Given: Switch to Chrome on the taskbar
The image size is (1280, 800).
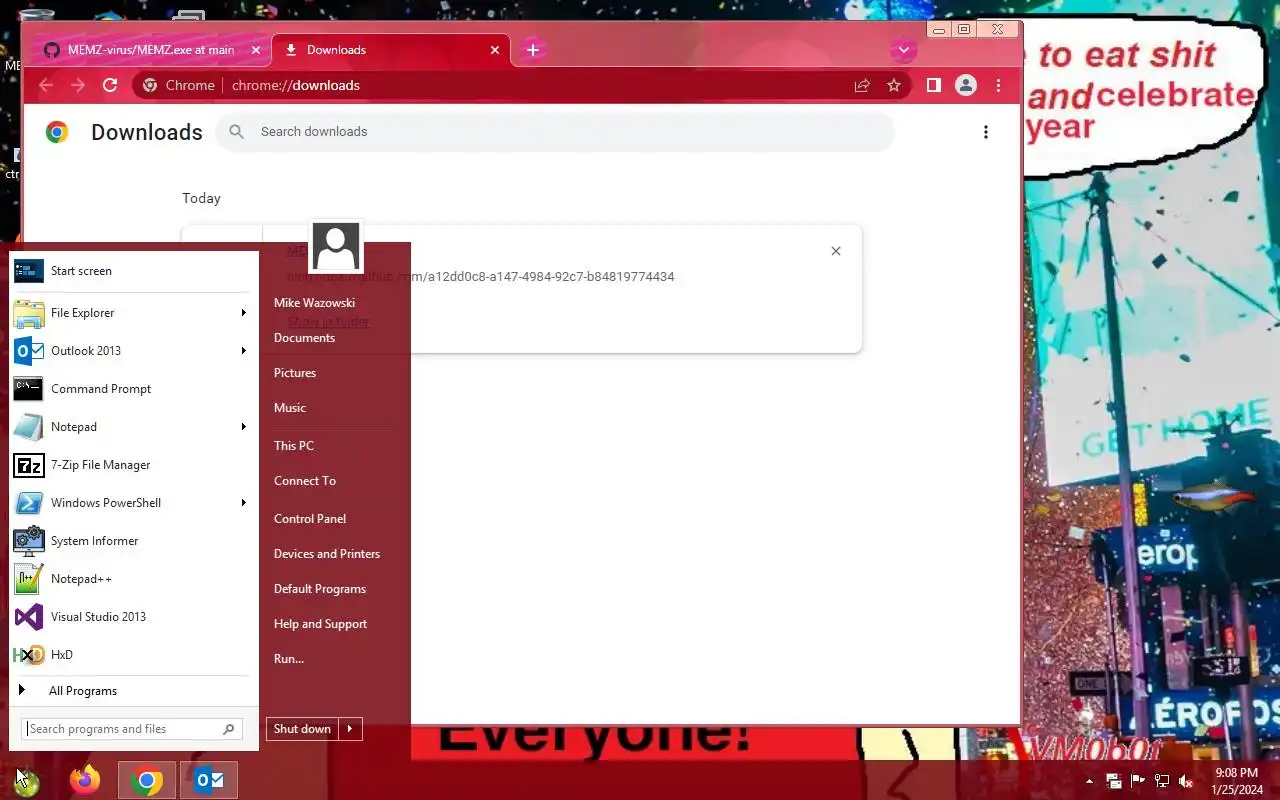Looking at the screenshot, I should [147, 780].
